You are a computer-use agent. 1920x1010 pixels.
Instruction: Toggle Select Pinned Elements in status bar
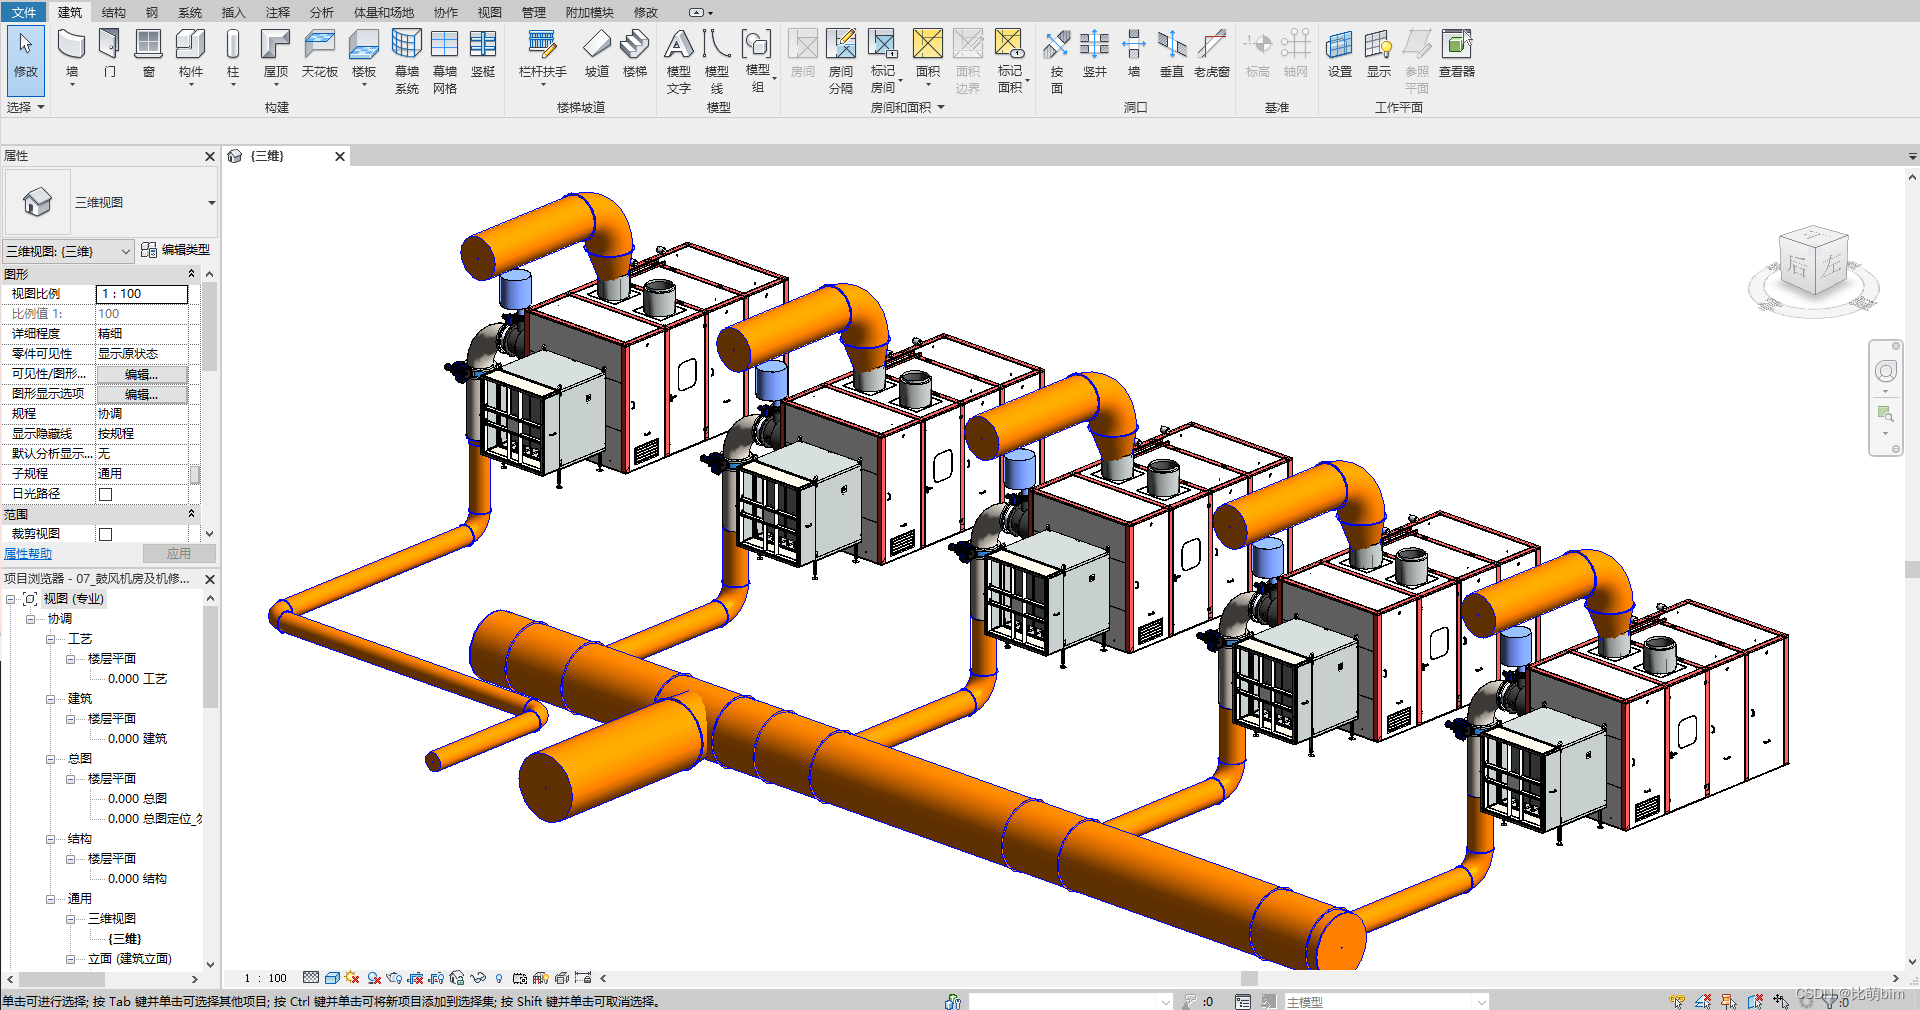[1729, 1001]
